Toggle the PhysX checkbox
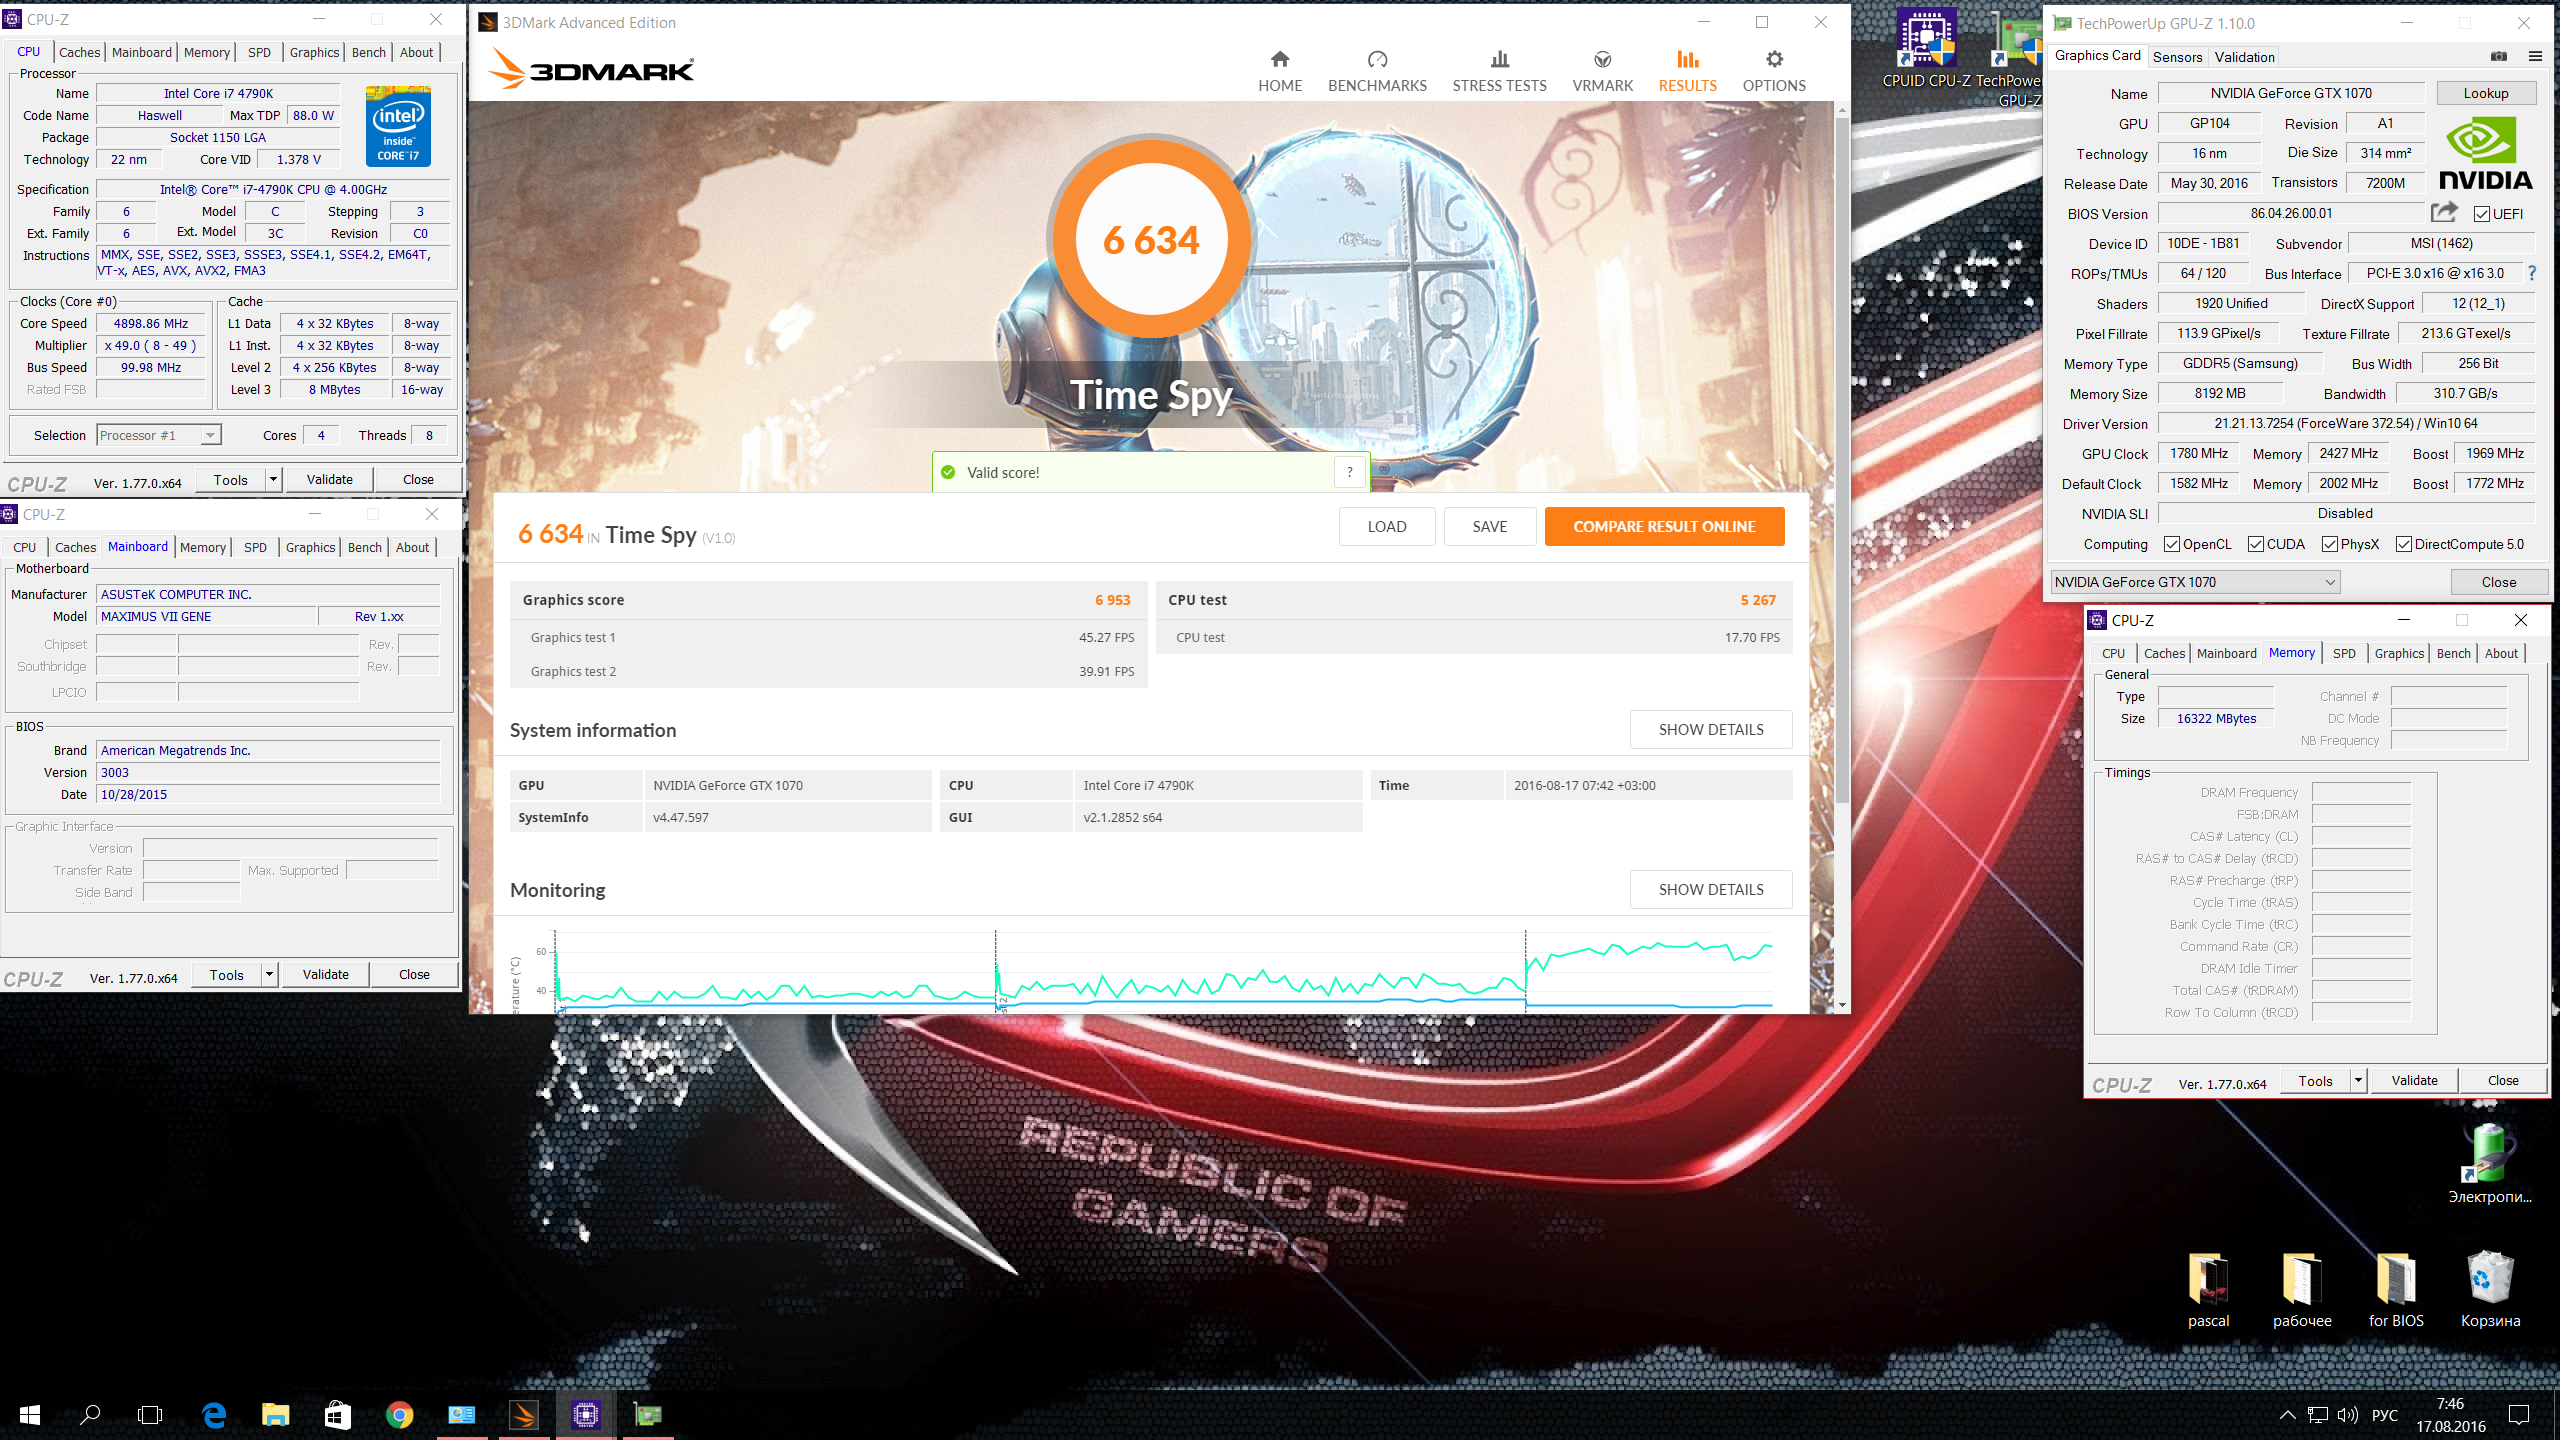This screenshot has height=1440, width=2560. click(x=2330, y=544)
